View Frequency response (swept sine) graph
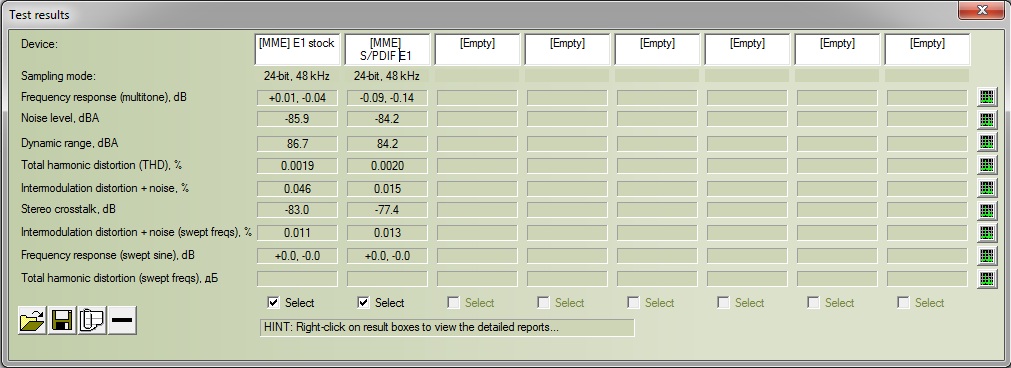Screen dimensions: 1011x368 coord(986,255)
